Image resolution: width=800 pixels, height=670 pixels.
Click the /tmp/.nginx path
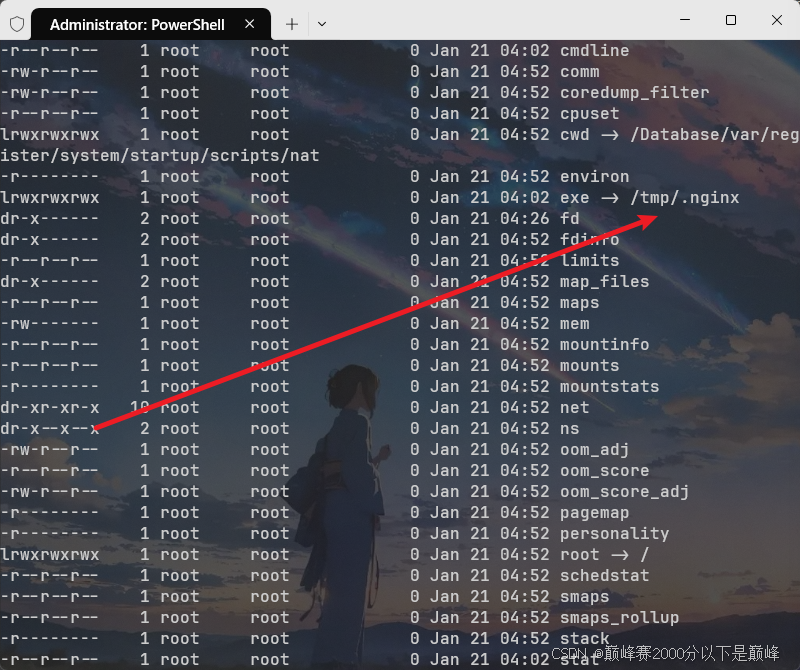point(685,197)
